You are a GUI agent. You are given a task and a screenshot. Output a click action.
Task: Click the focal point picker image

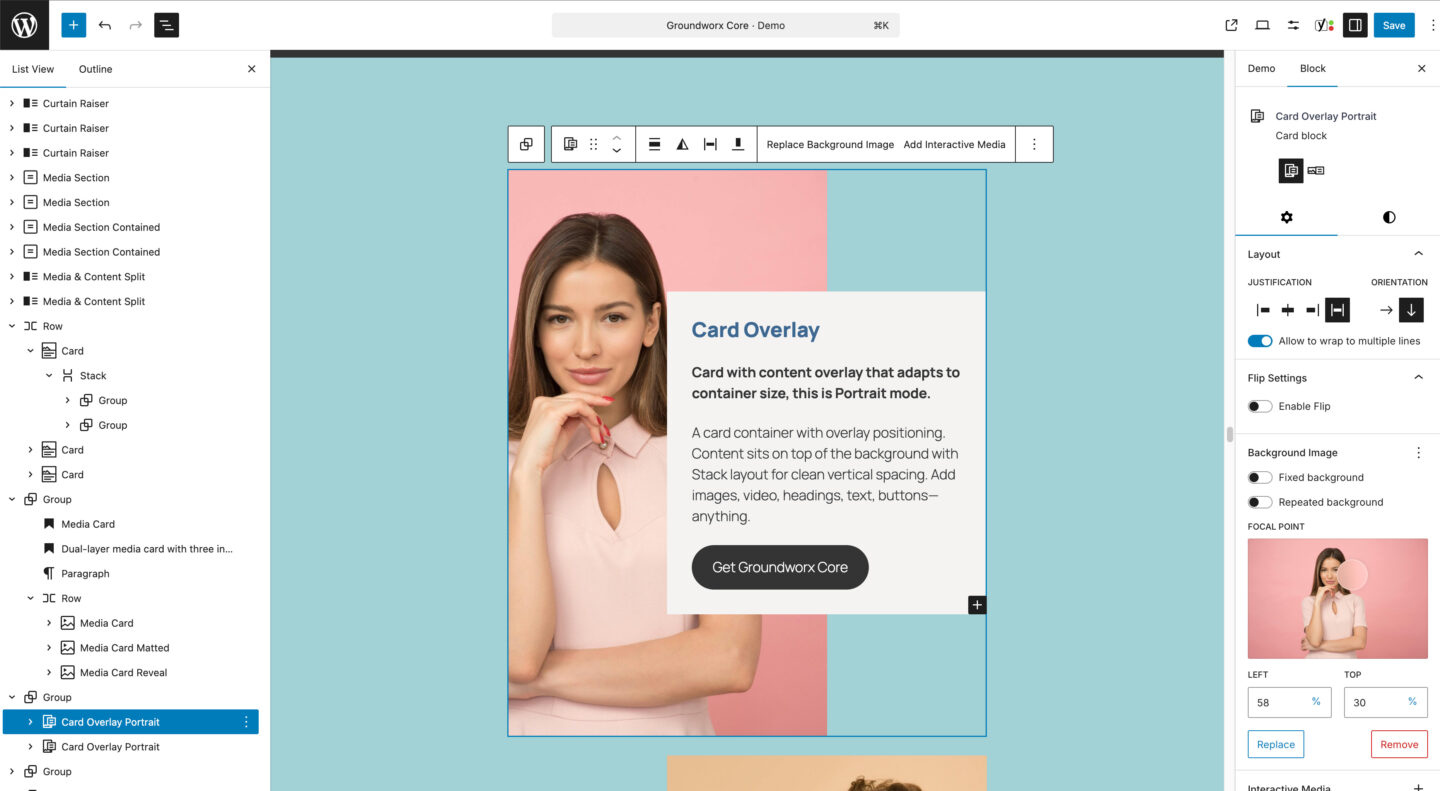(1337, 598)
